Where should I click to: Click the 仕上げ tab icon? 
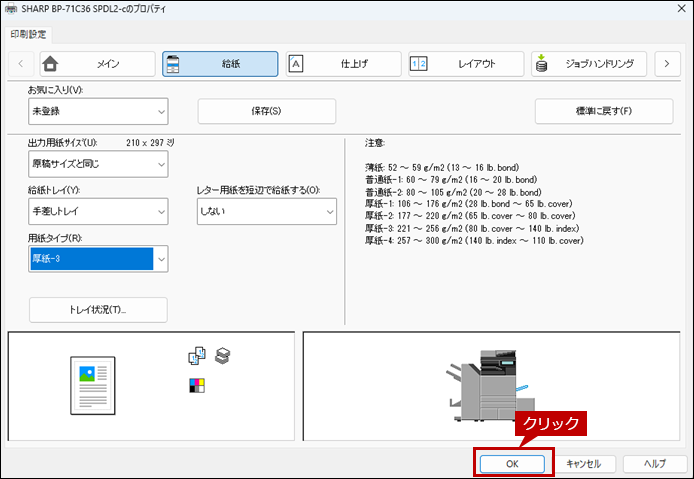pyautogui.click(x=296, y=64)
